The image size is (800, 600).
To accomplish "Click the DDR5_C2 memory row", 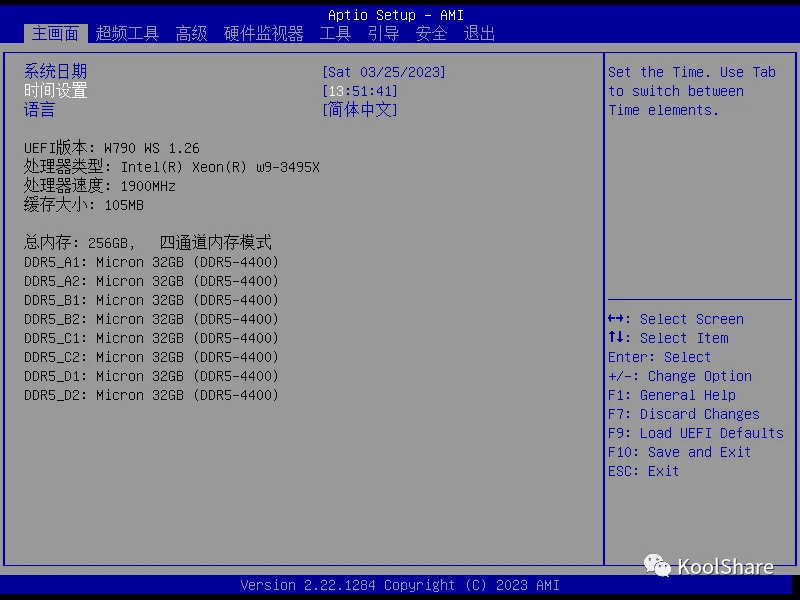I will pos(152,357).
